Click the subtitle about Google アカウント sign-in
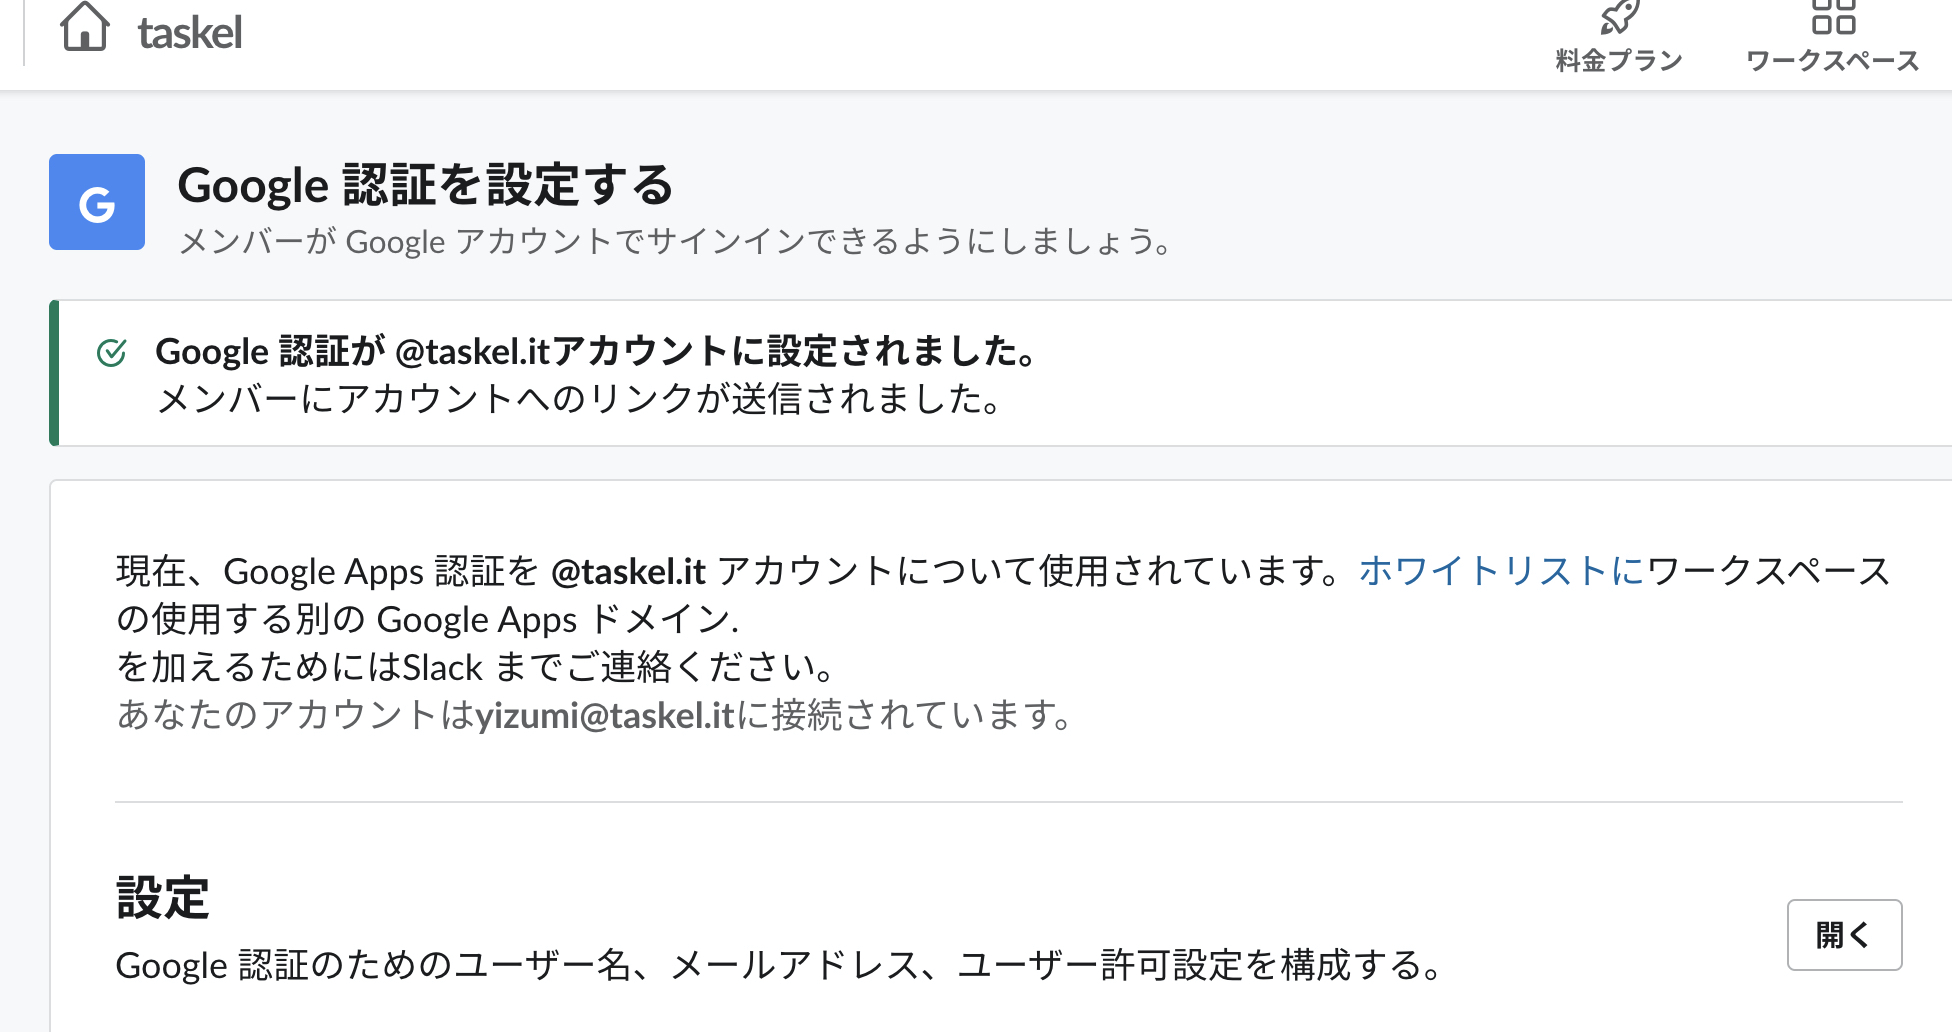1952x1032 pixels. pyautogui.click(x=676, y=242)
